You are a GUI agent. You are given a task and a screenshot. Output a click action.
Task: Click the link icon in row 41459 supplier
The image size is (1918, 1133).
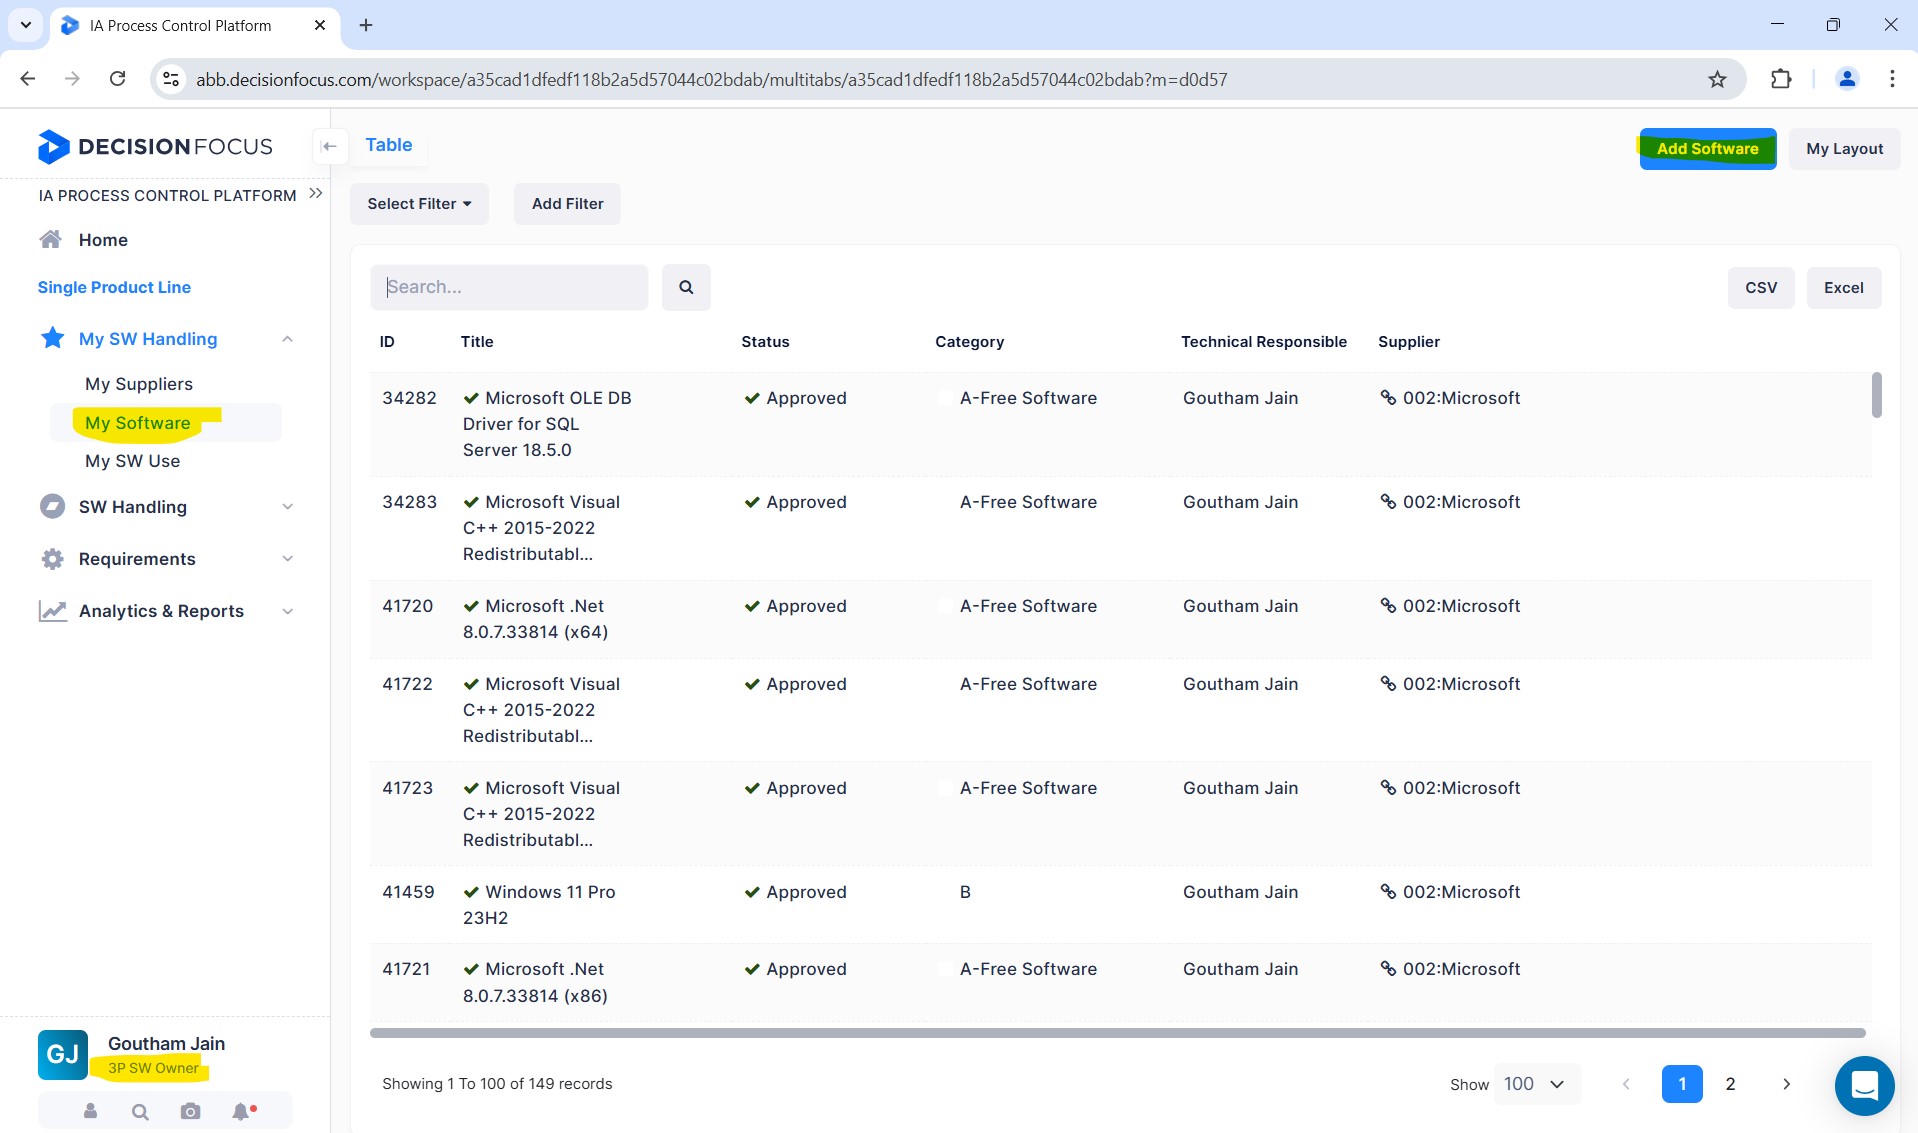pos(1388,891)
